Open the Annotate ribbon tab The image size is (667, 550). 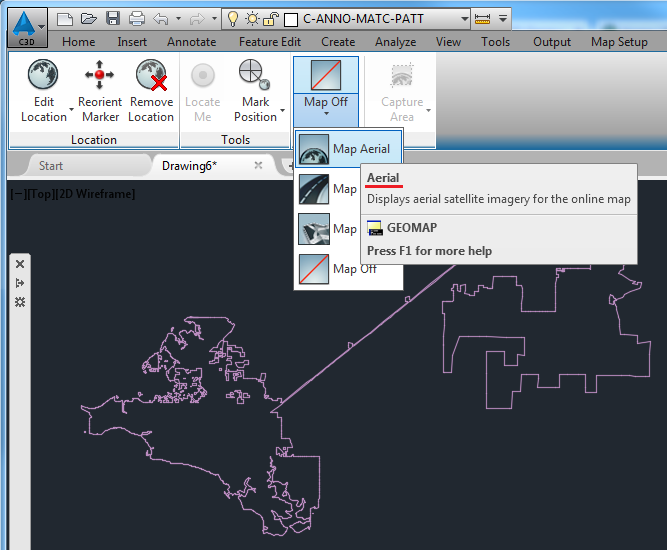tap(191, 42)
